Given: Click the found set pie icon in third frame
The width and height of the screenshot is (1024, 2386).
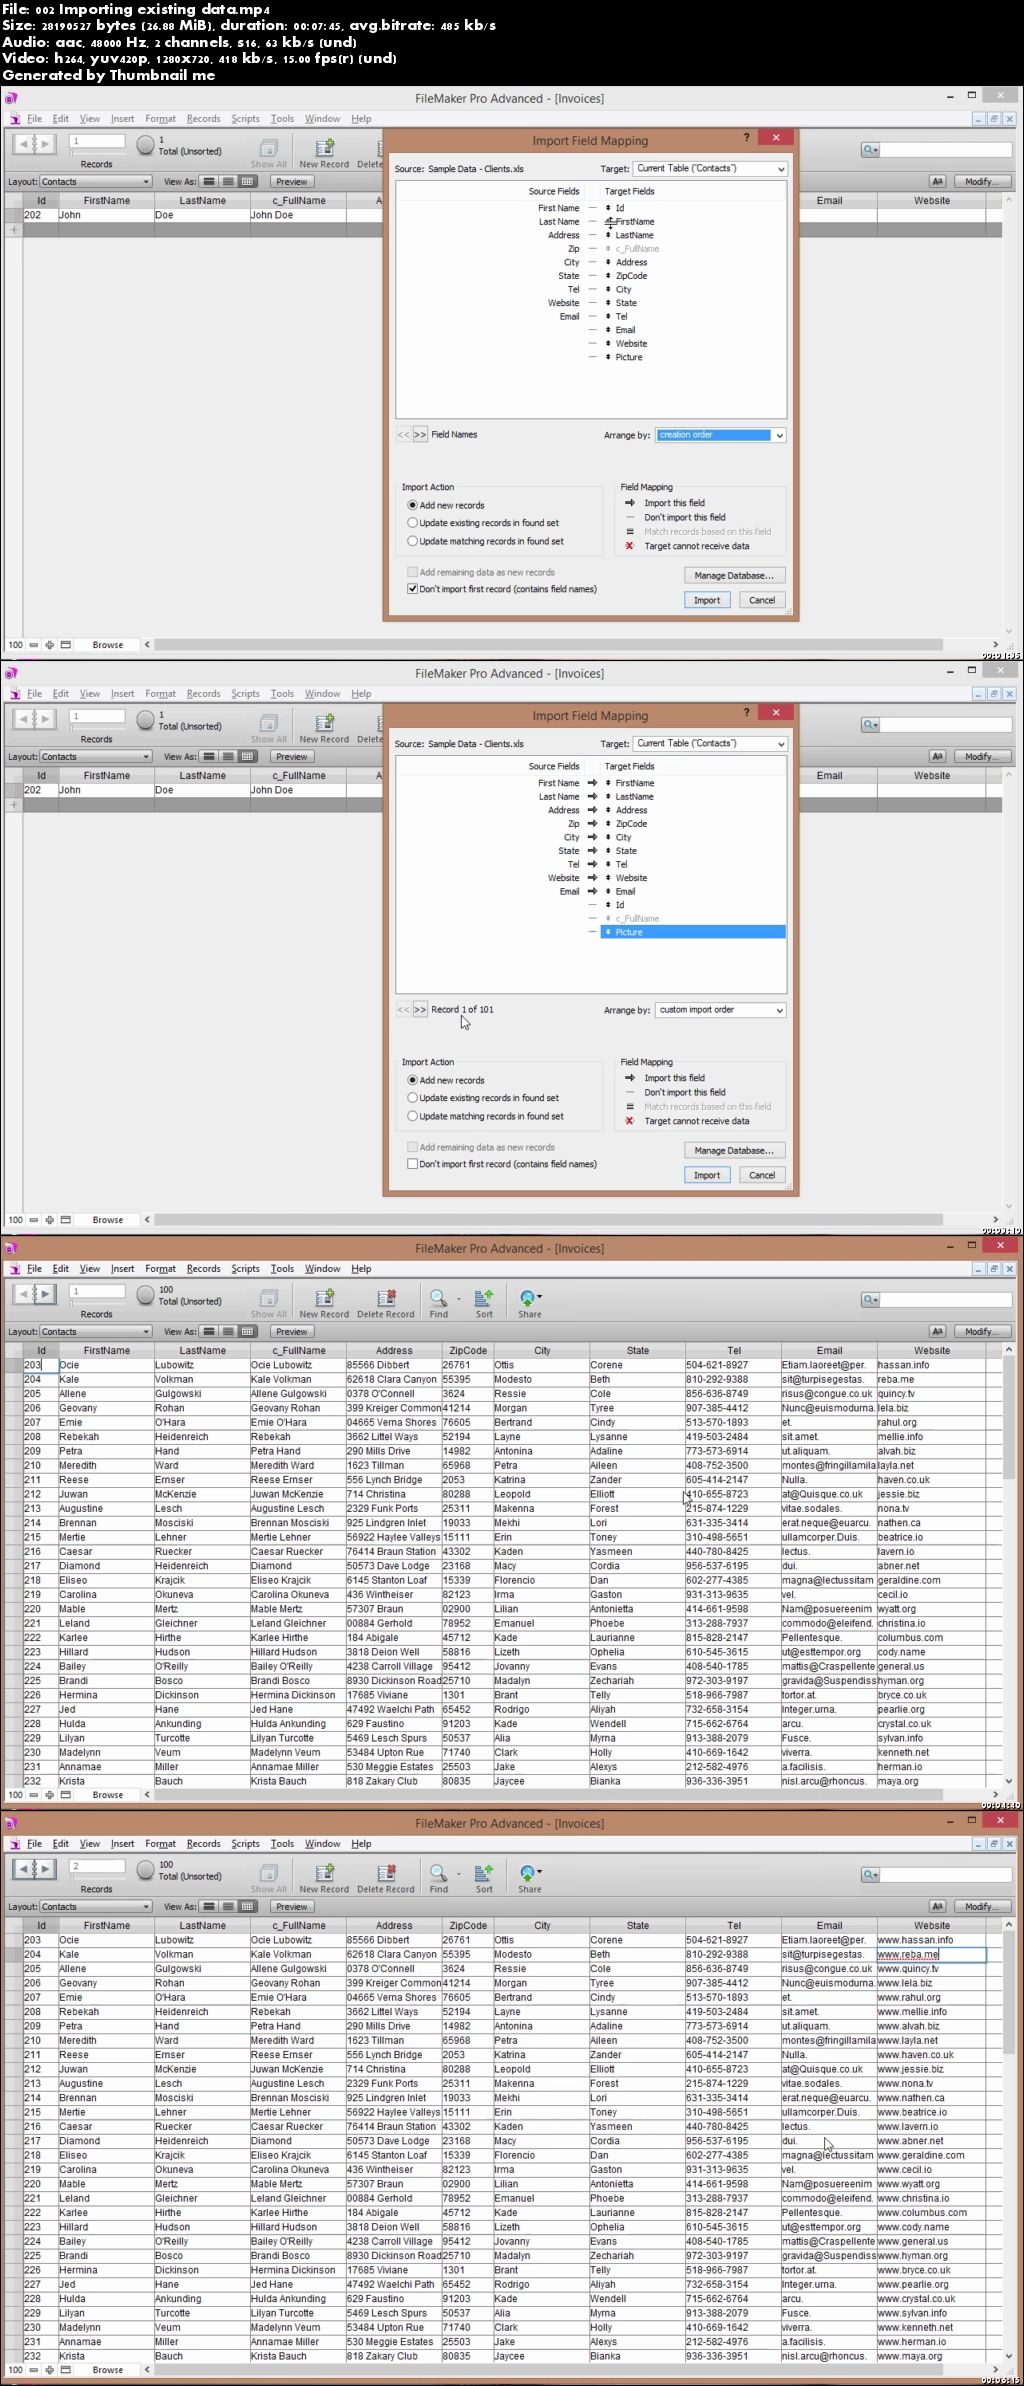Looking at the screenshot, I should tap(145, 1295).
